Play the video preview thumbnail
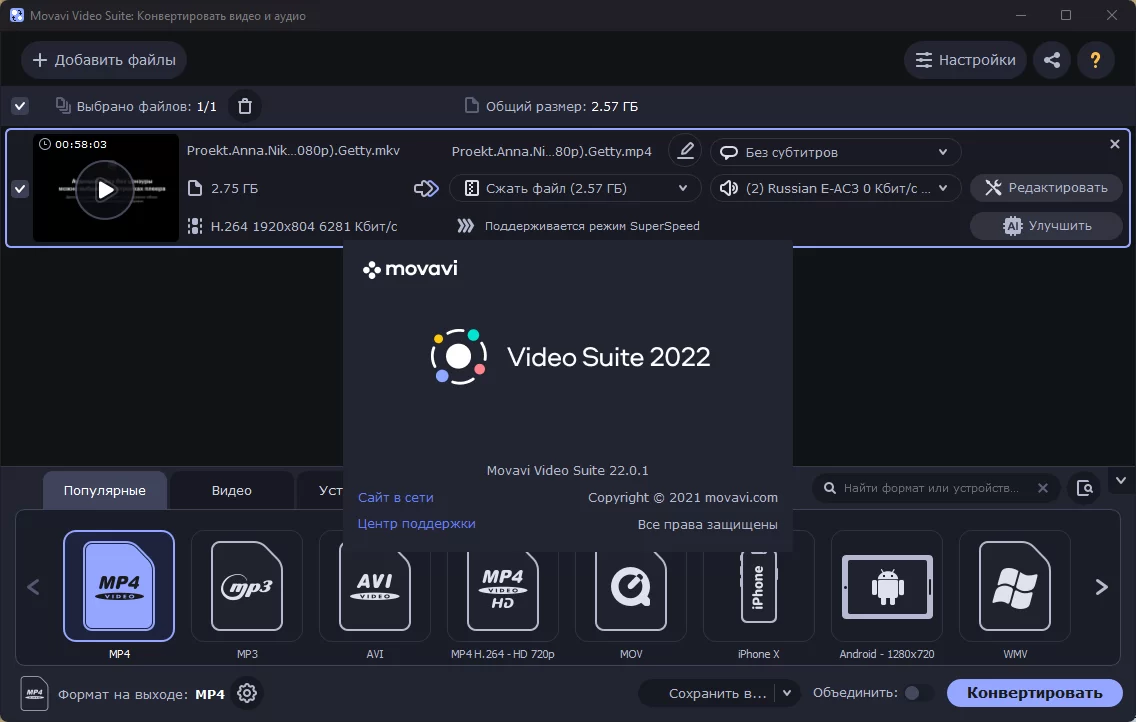The height and width of the screenshot is (722, 1136). coord(106,190)
